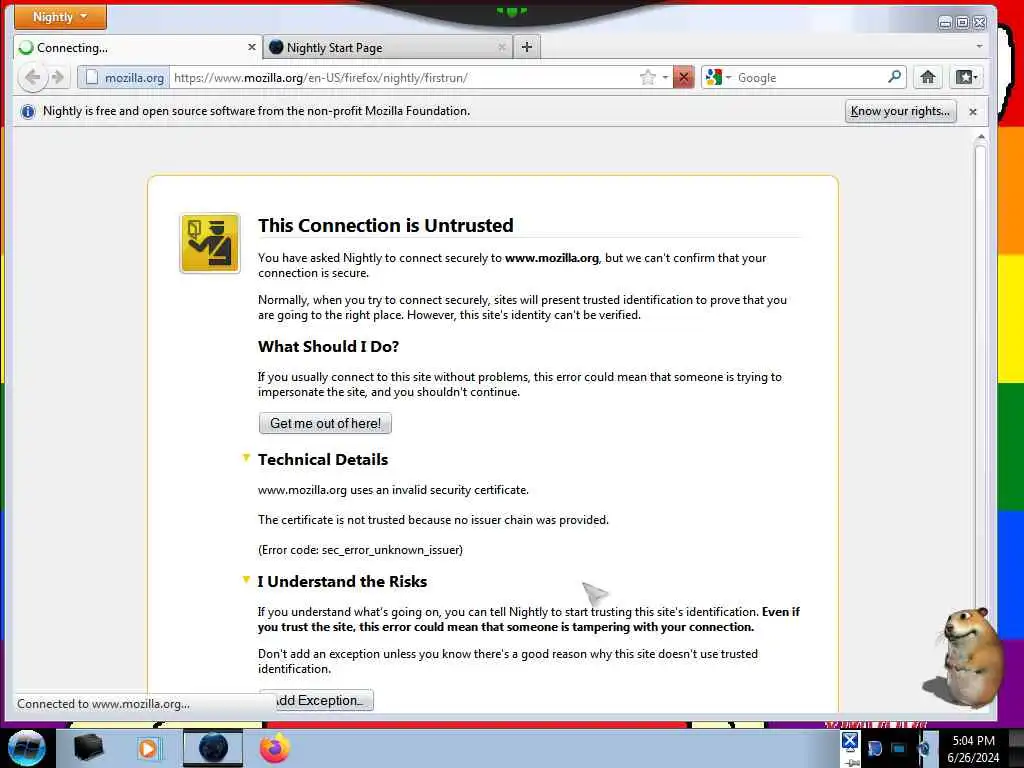Click the blue info icon in notification bar
The width and height of the screenshot is (1024, 768).
point(27,112)
